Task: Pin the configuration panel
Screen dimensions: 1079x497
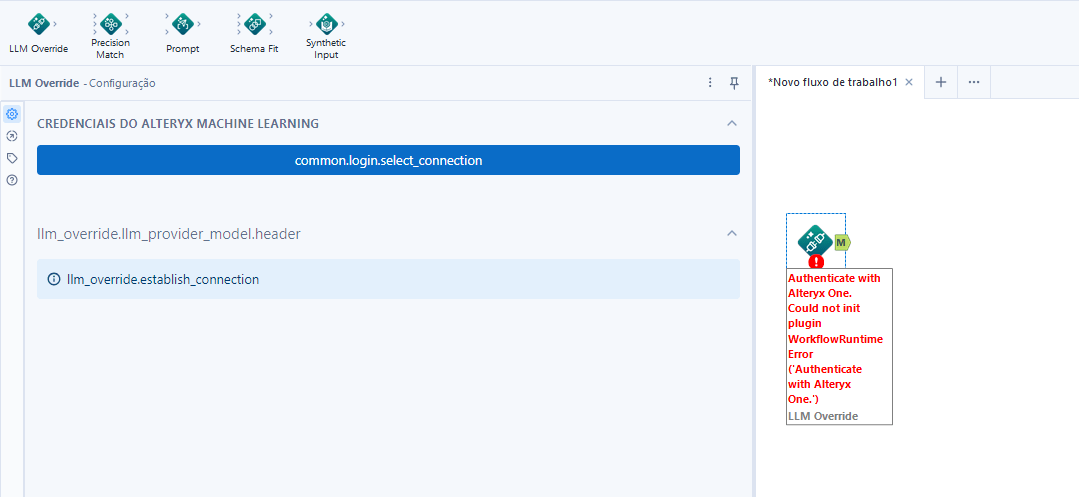Action: click(734, 83)
